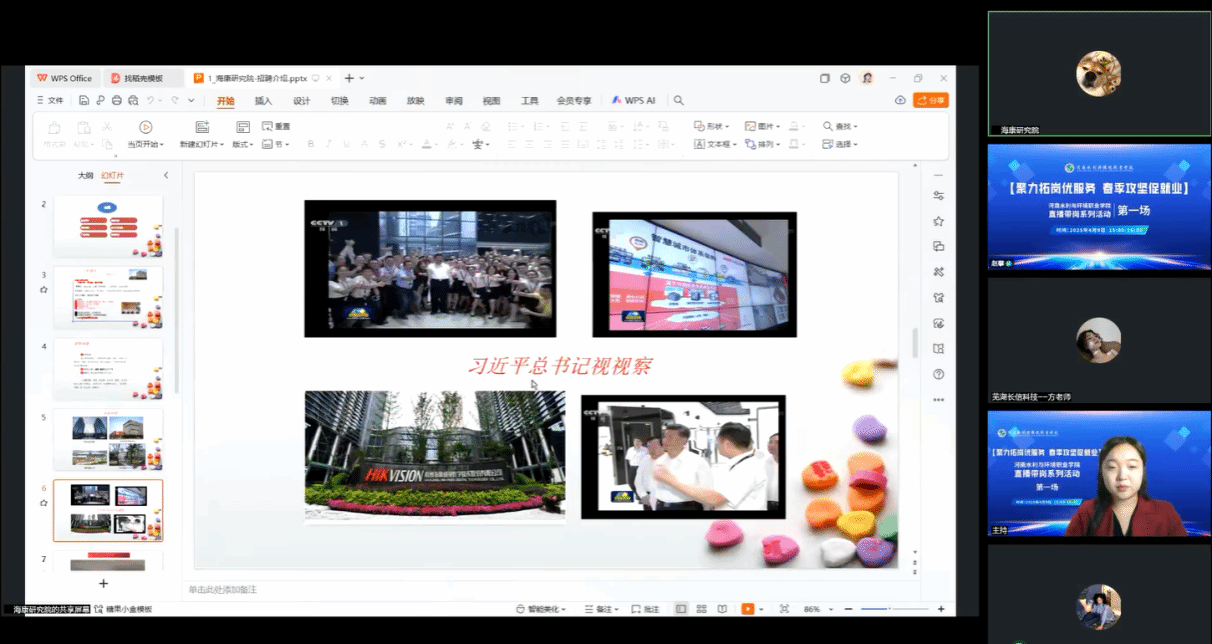Click the HIKVISION building photo on slide
The height and width of the screenshot is (644, 1212).
(435, 456)
